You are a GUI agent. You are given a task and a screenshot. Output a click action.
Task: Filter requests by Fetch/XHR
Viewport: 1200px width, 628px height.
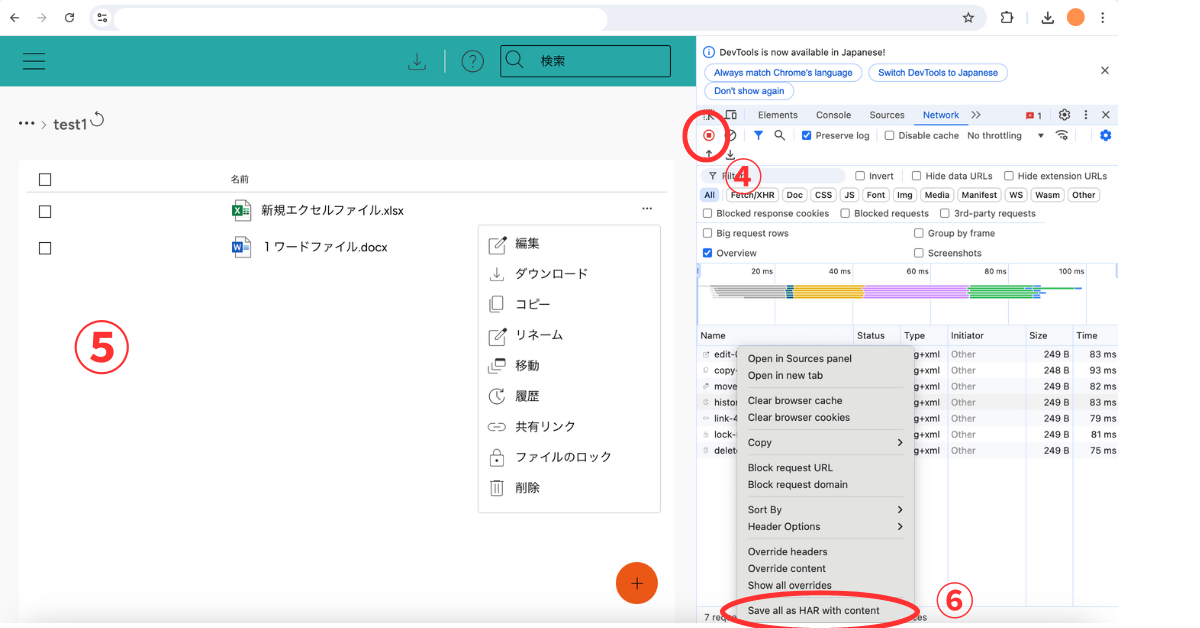pos(751,195)
